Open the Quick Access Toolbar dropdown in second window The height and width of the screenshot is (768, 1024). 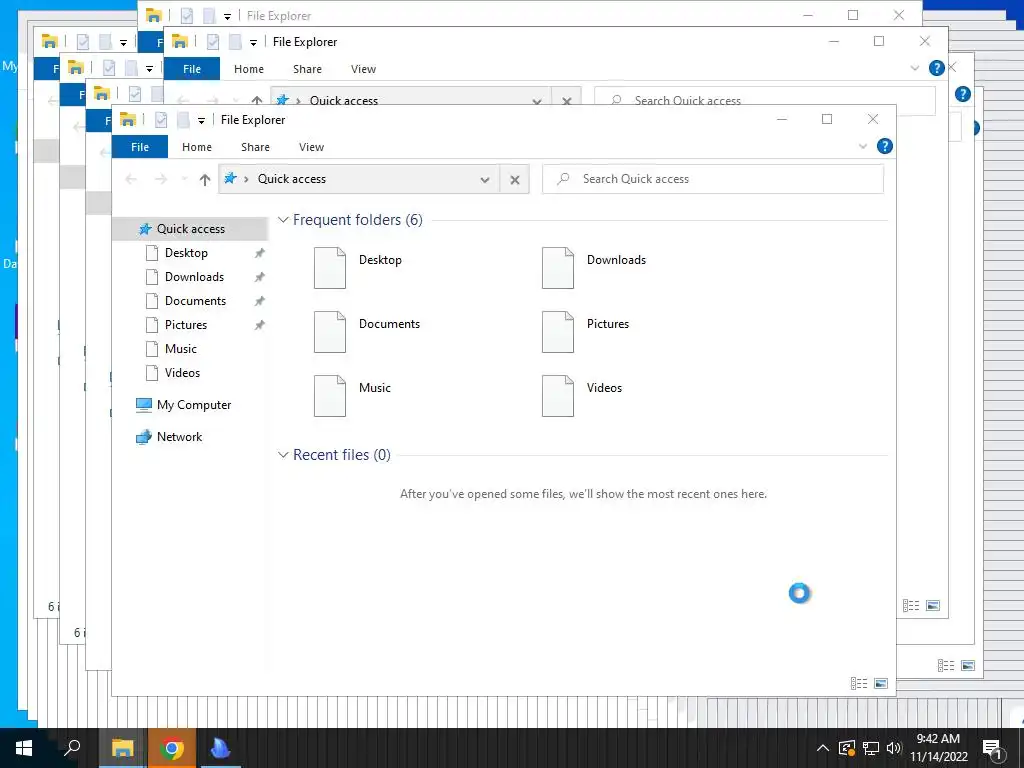pos(253,42)
